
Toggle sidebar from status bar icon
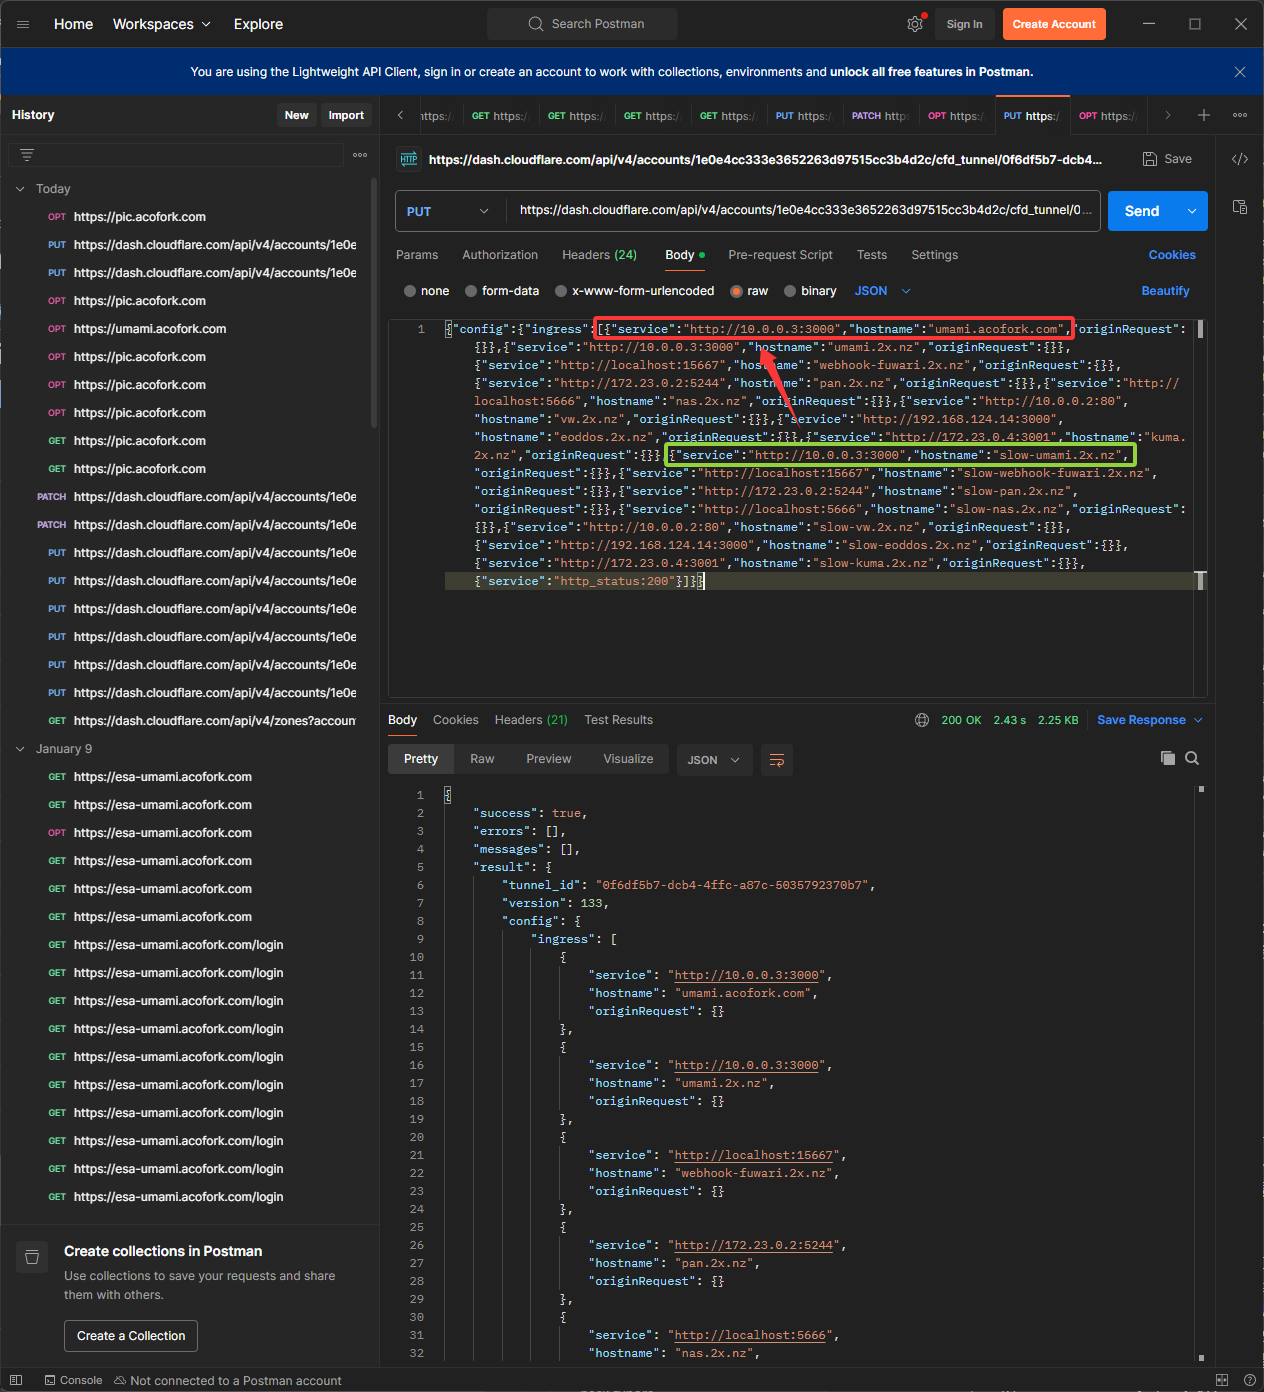click(16, 1380)
